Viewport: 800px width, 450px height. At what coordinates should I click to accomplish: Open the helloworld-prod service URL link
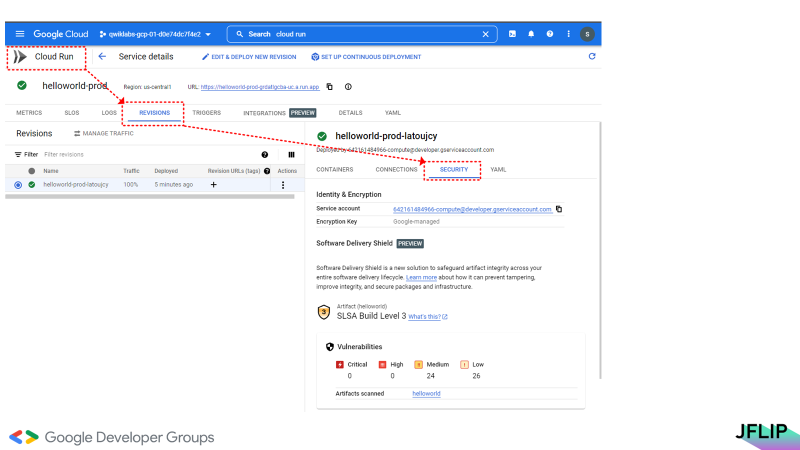pyautogui.click(x=260, y=87)
